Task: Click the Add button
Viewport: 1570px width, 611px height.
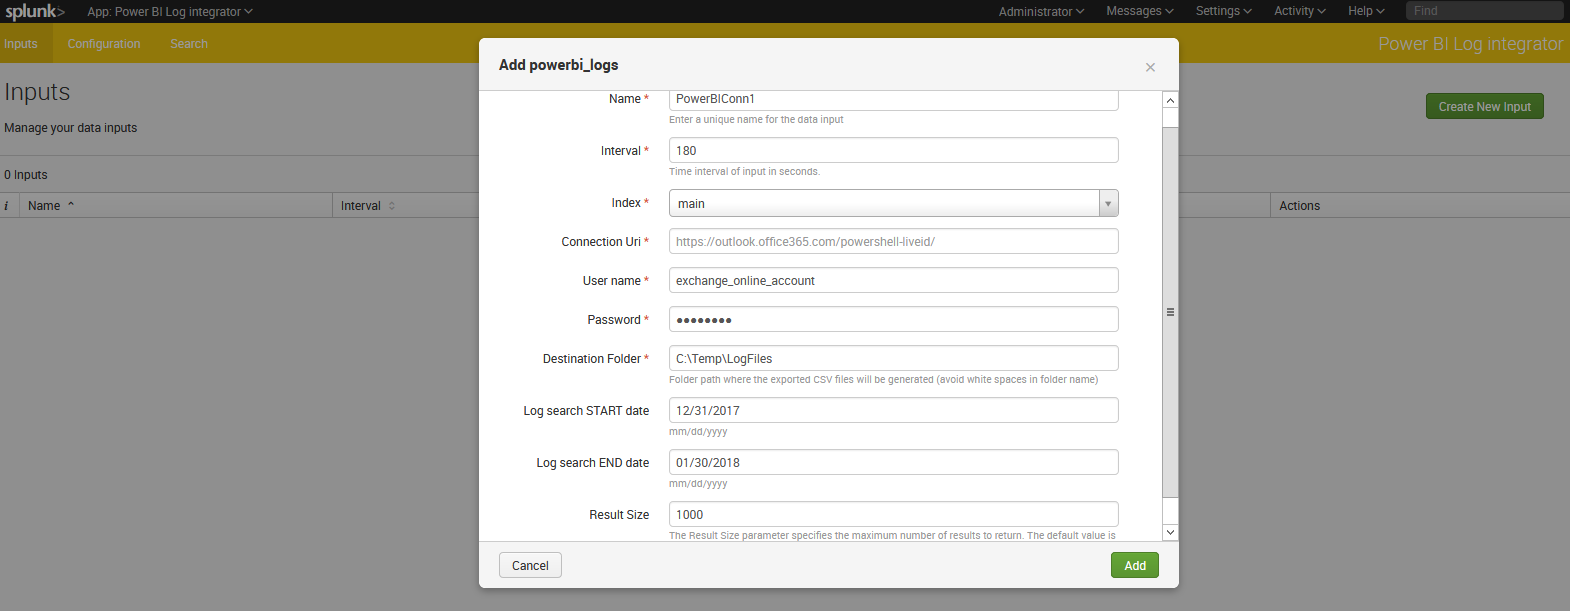Action: pyautogui.click(x=1134, y=565)
